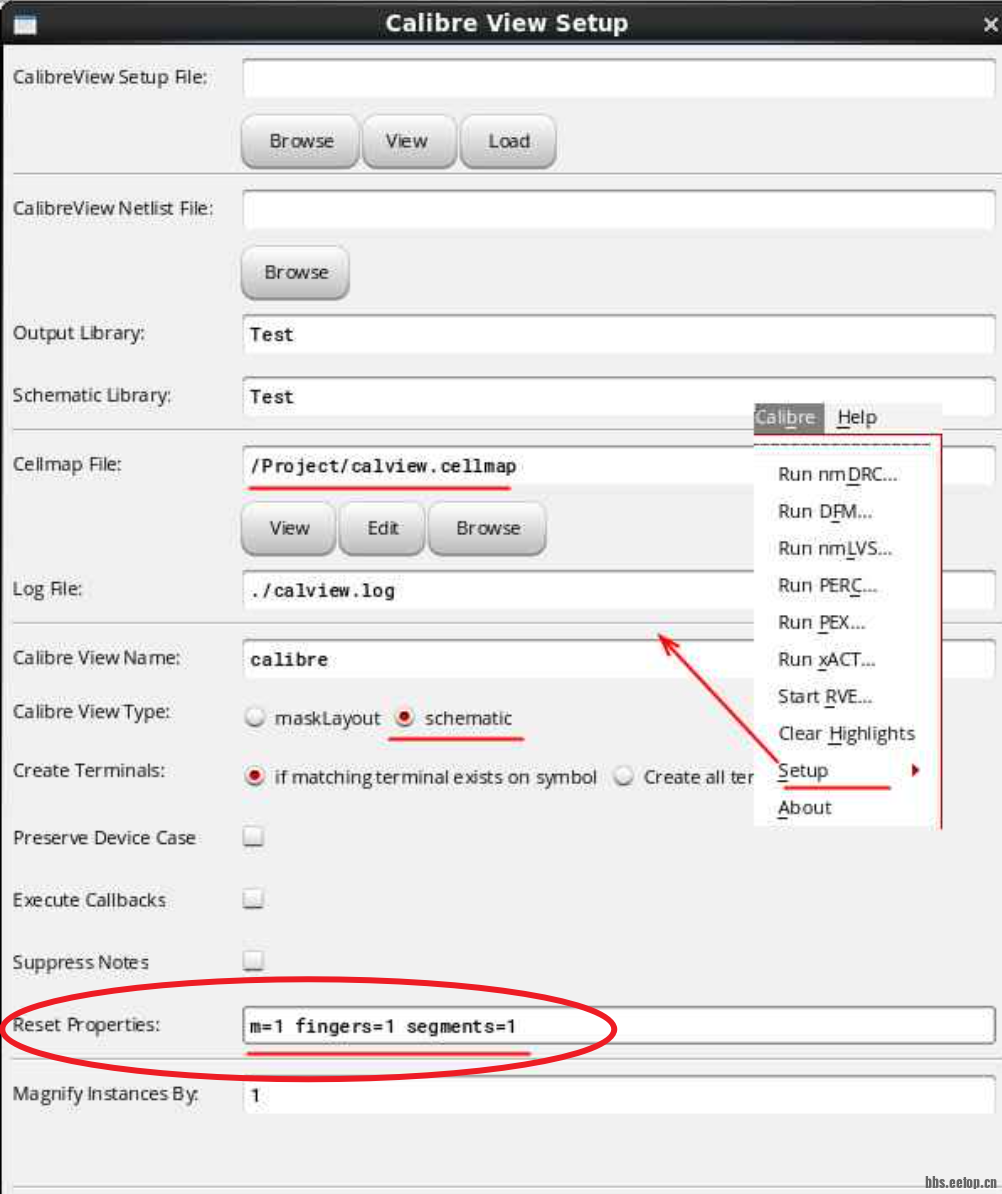Viewport: 1002px width, 1194px height.
Task: Choose Run PERC from Calibre menu
Action: click(x=828, y=586)
